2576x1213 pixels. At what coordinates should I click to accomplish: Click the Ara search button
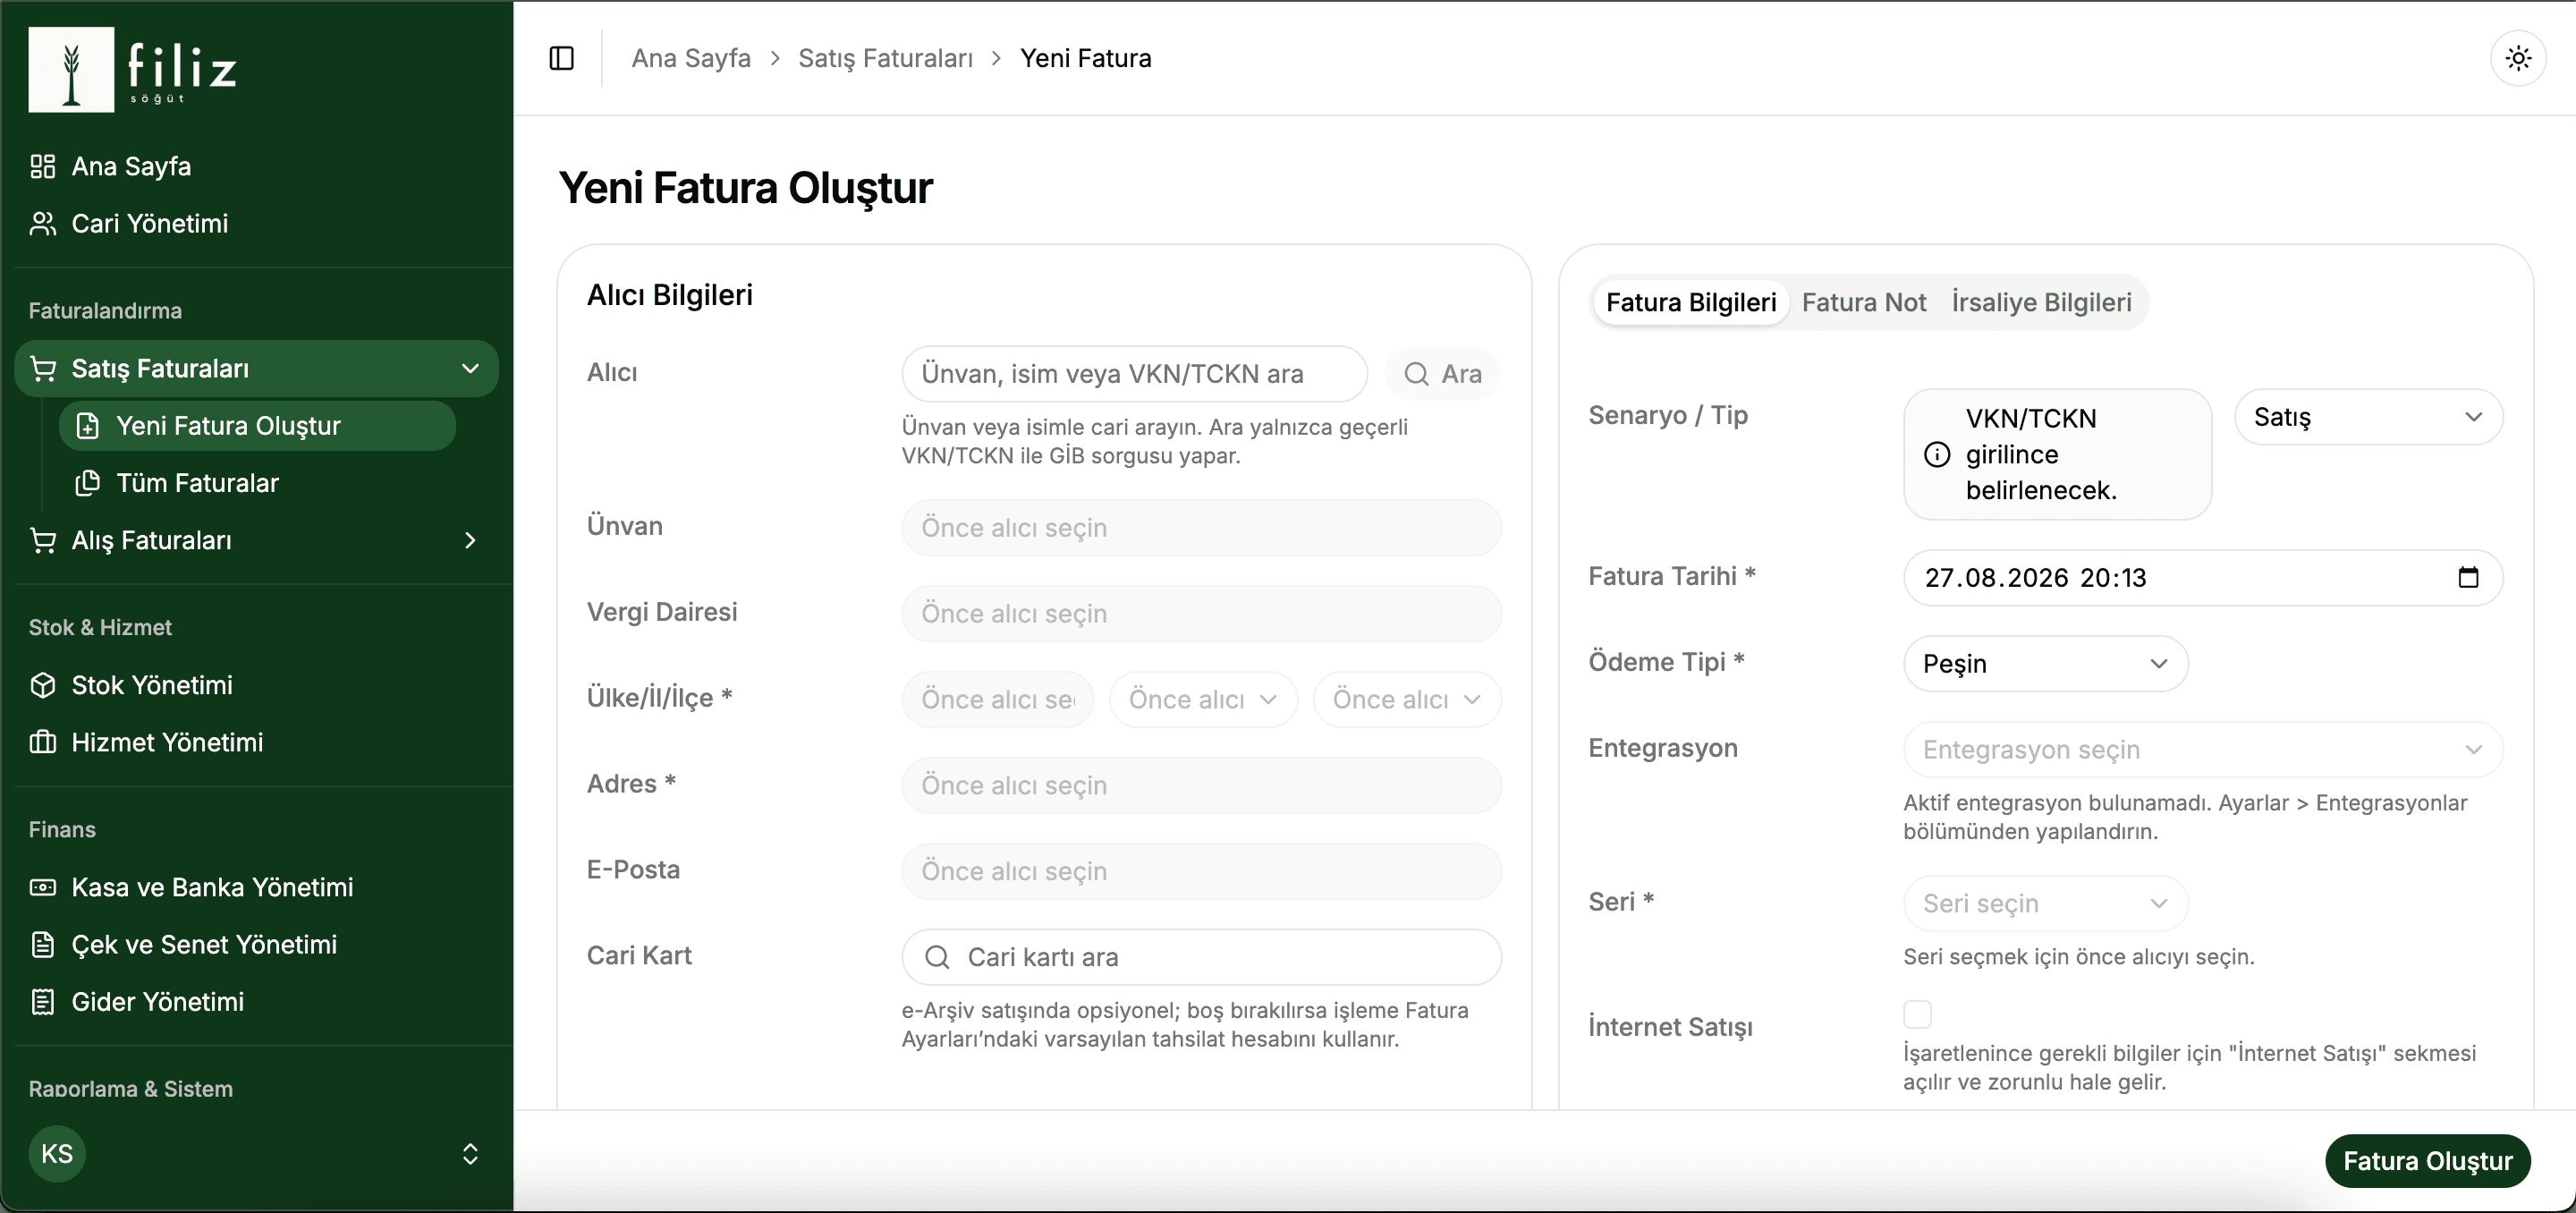(x=1442, y=374)
